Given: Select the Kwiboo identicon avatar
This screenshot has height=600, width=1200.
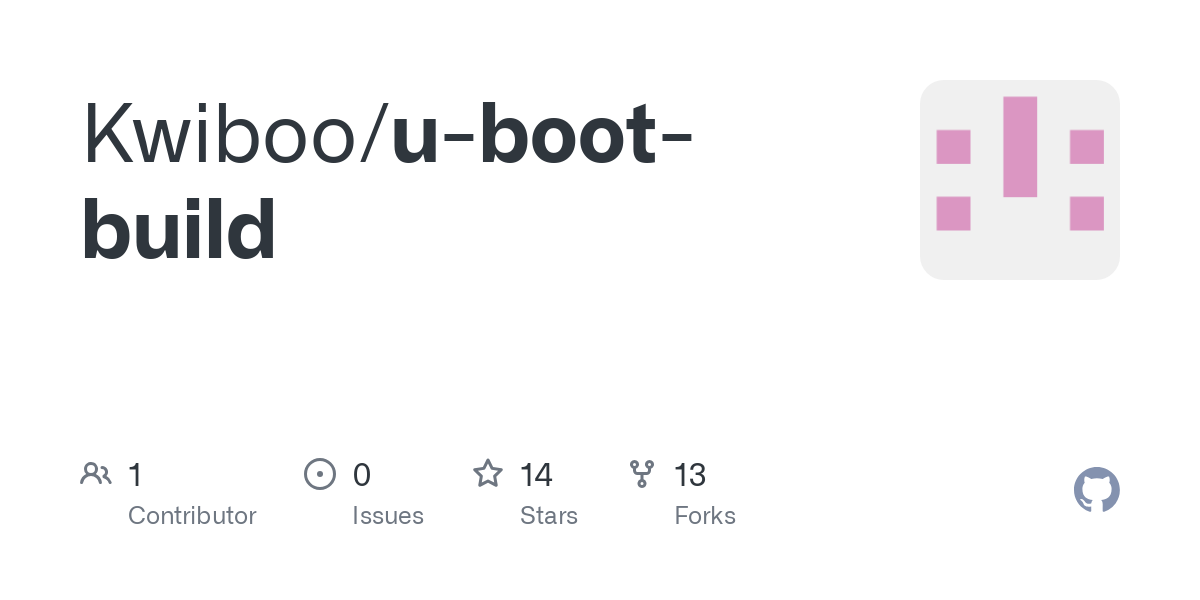Looking at the screenshot, I should click(1020, 180).
